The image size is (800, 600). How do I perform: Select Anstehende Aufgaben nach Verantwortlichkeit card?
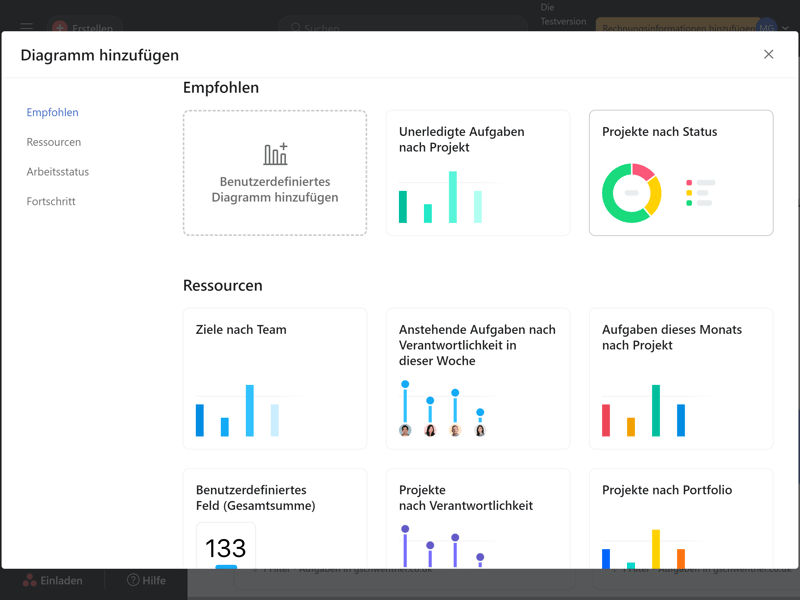coord(478,378)
